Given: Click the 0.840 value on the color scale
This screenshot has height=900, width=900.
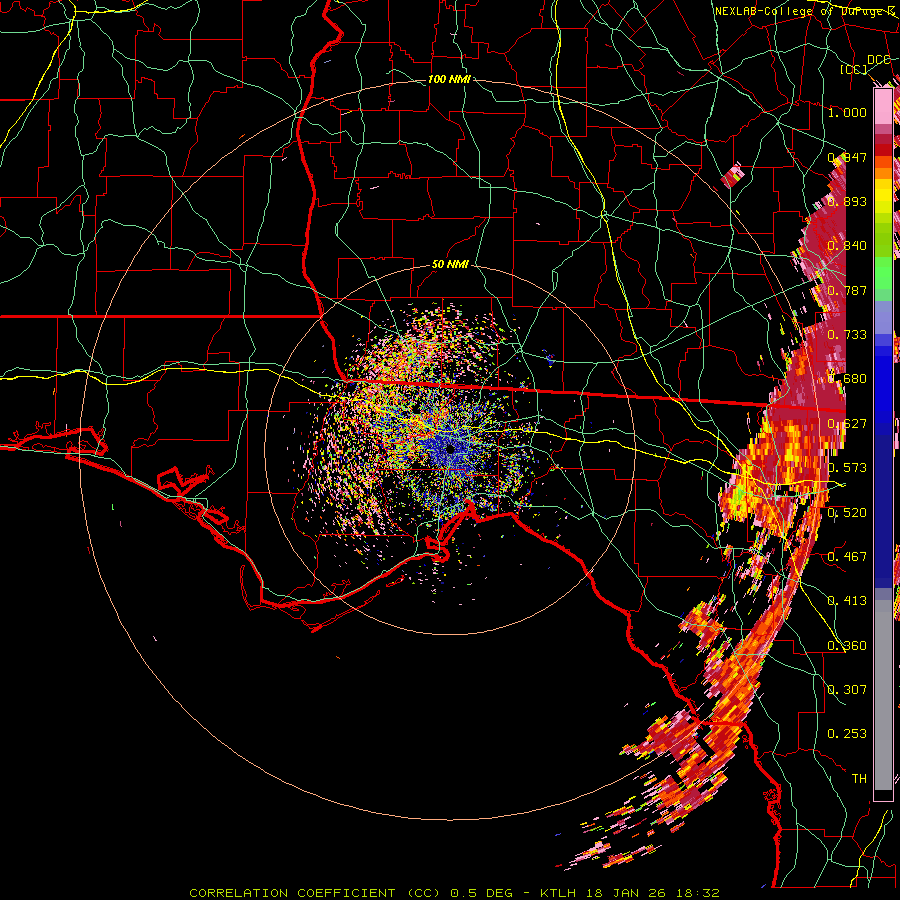Looking at the screenshot, I should [x=847, y=246].
